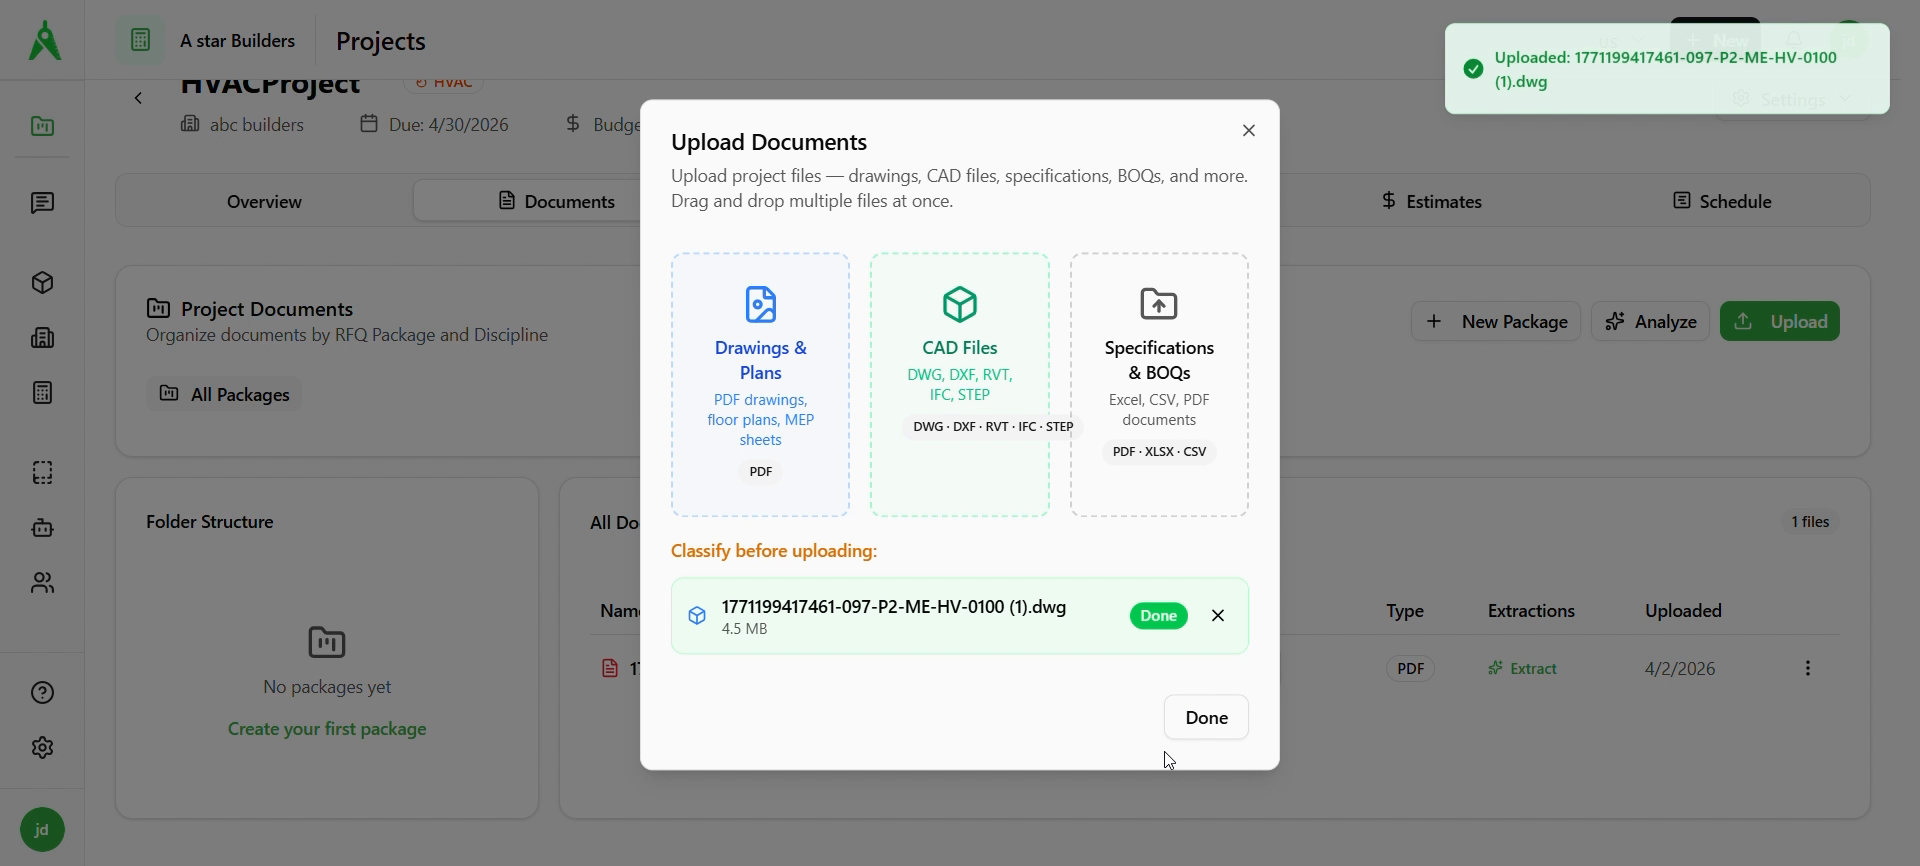Image resolution: width=1920 pixels, height=866 pixels.
Task: Select the CAD Files upload category
Action: click(959, 385)
